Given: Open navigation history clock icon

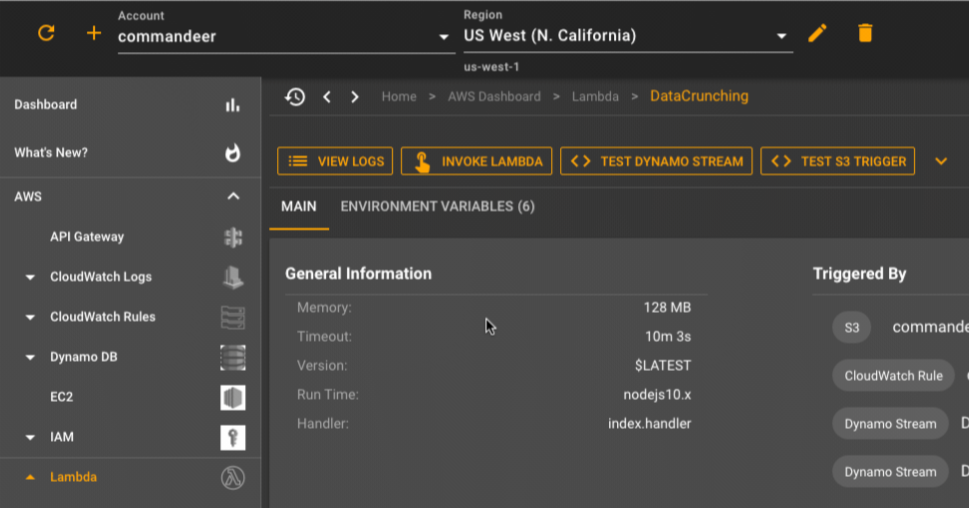Looking at the screenshot, I should 295,96.
